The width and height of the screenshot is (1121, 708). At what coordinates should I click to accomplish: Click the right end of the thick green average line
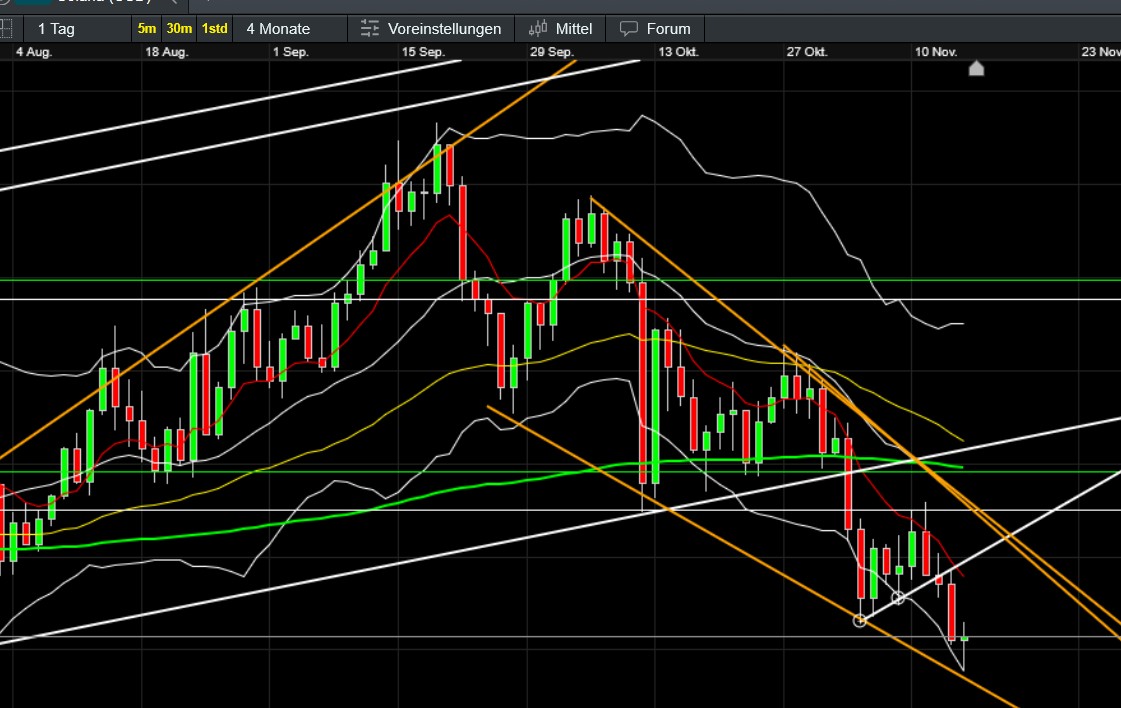[960, 467]
